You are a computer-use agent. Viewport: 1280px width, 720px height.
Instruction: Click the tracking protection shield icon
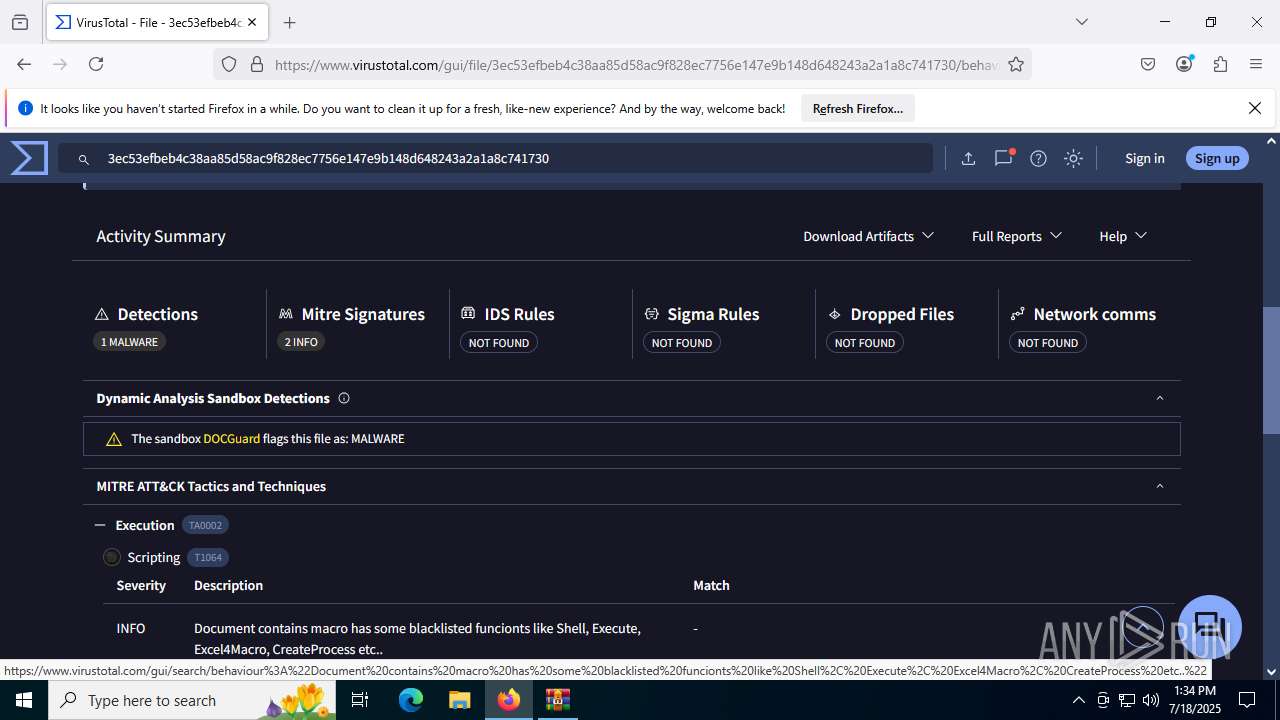[229, 64]
